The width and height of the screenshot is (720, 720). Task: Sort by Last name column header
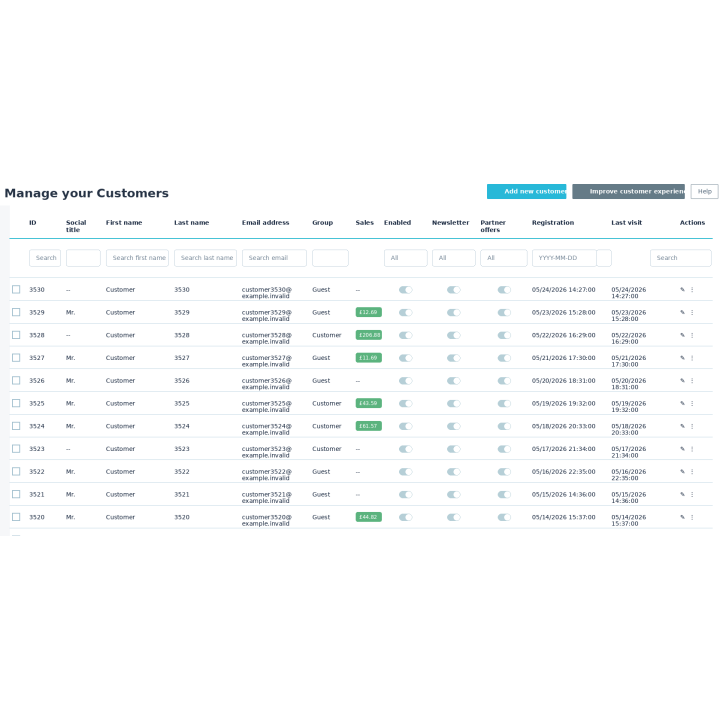(191, 223)
